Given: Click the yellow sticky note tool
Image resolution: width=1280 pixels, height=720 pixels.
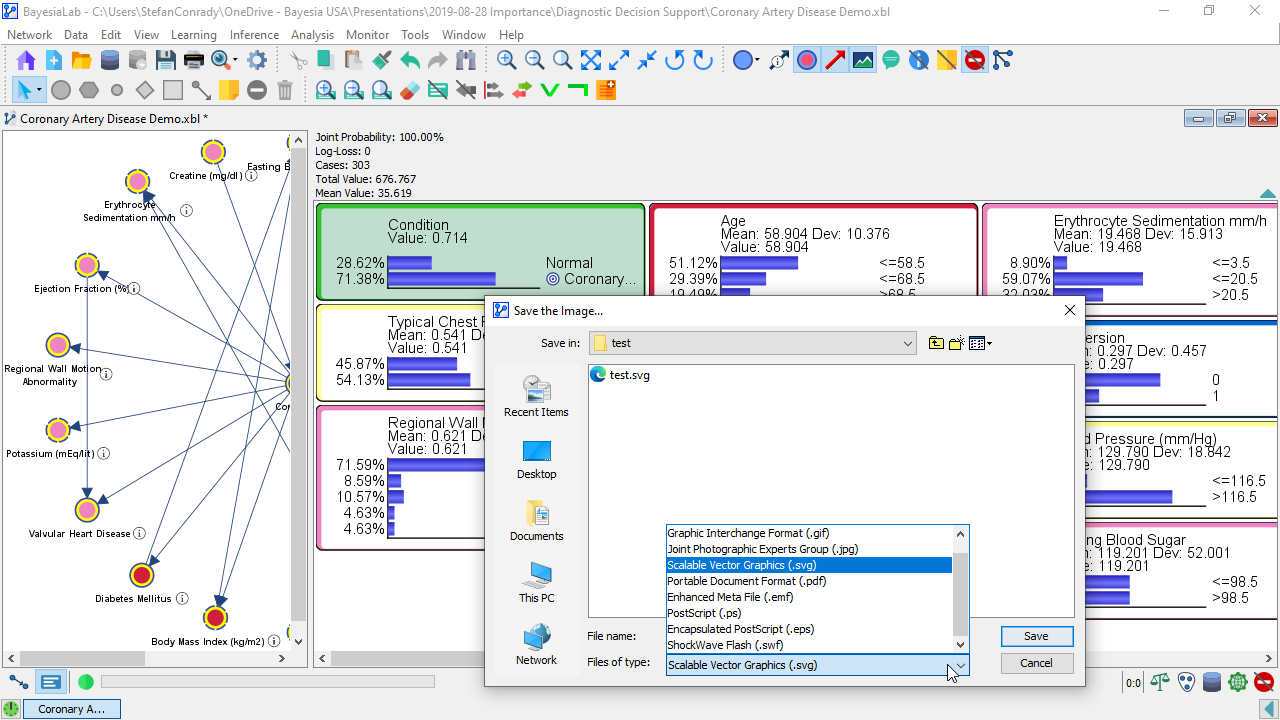Looking at the screenshot, I should point(229,91).
